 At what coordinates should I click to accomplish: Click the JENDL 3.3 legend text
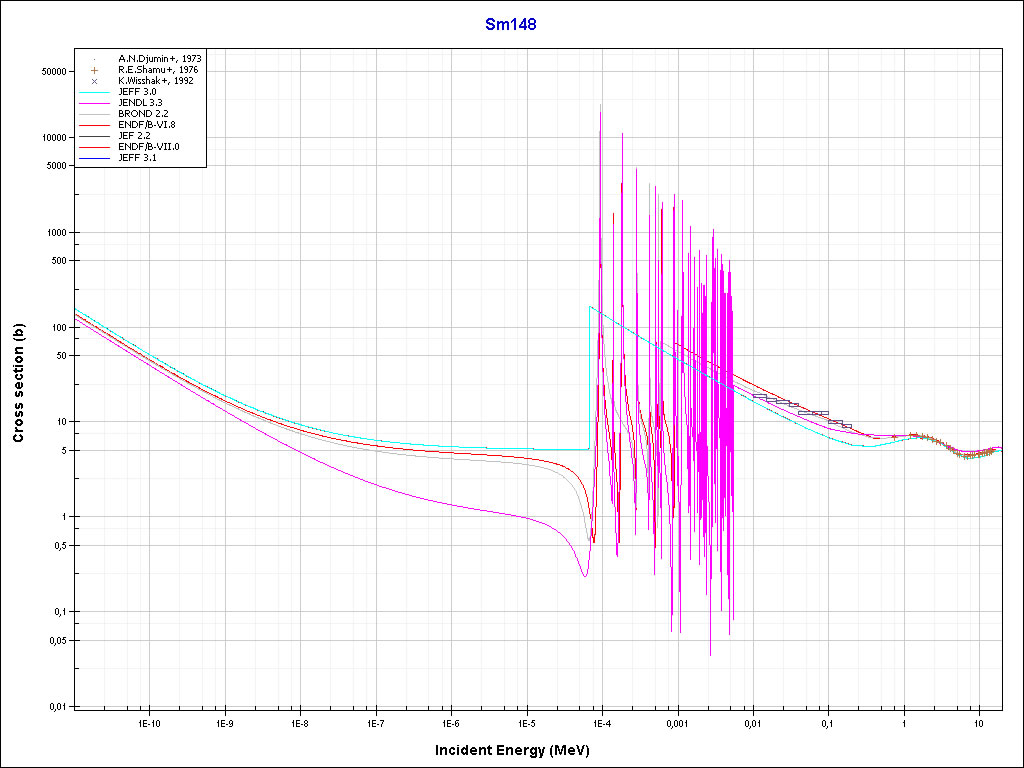point(140,103)
